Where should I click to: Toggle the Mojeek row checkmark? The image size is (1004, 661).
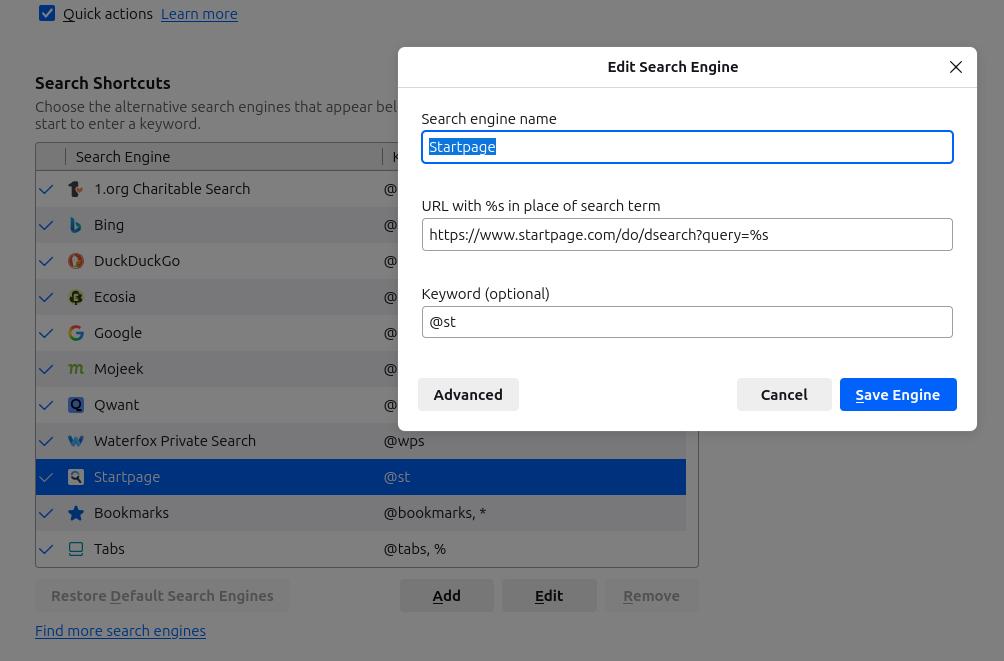46,369
